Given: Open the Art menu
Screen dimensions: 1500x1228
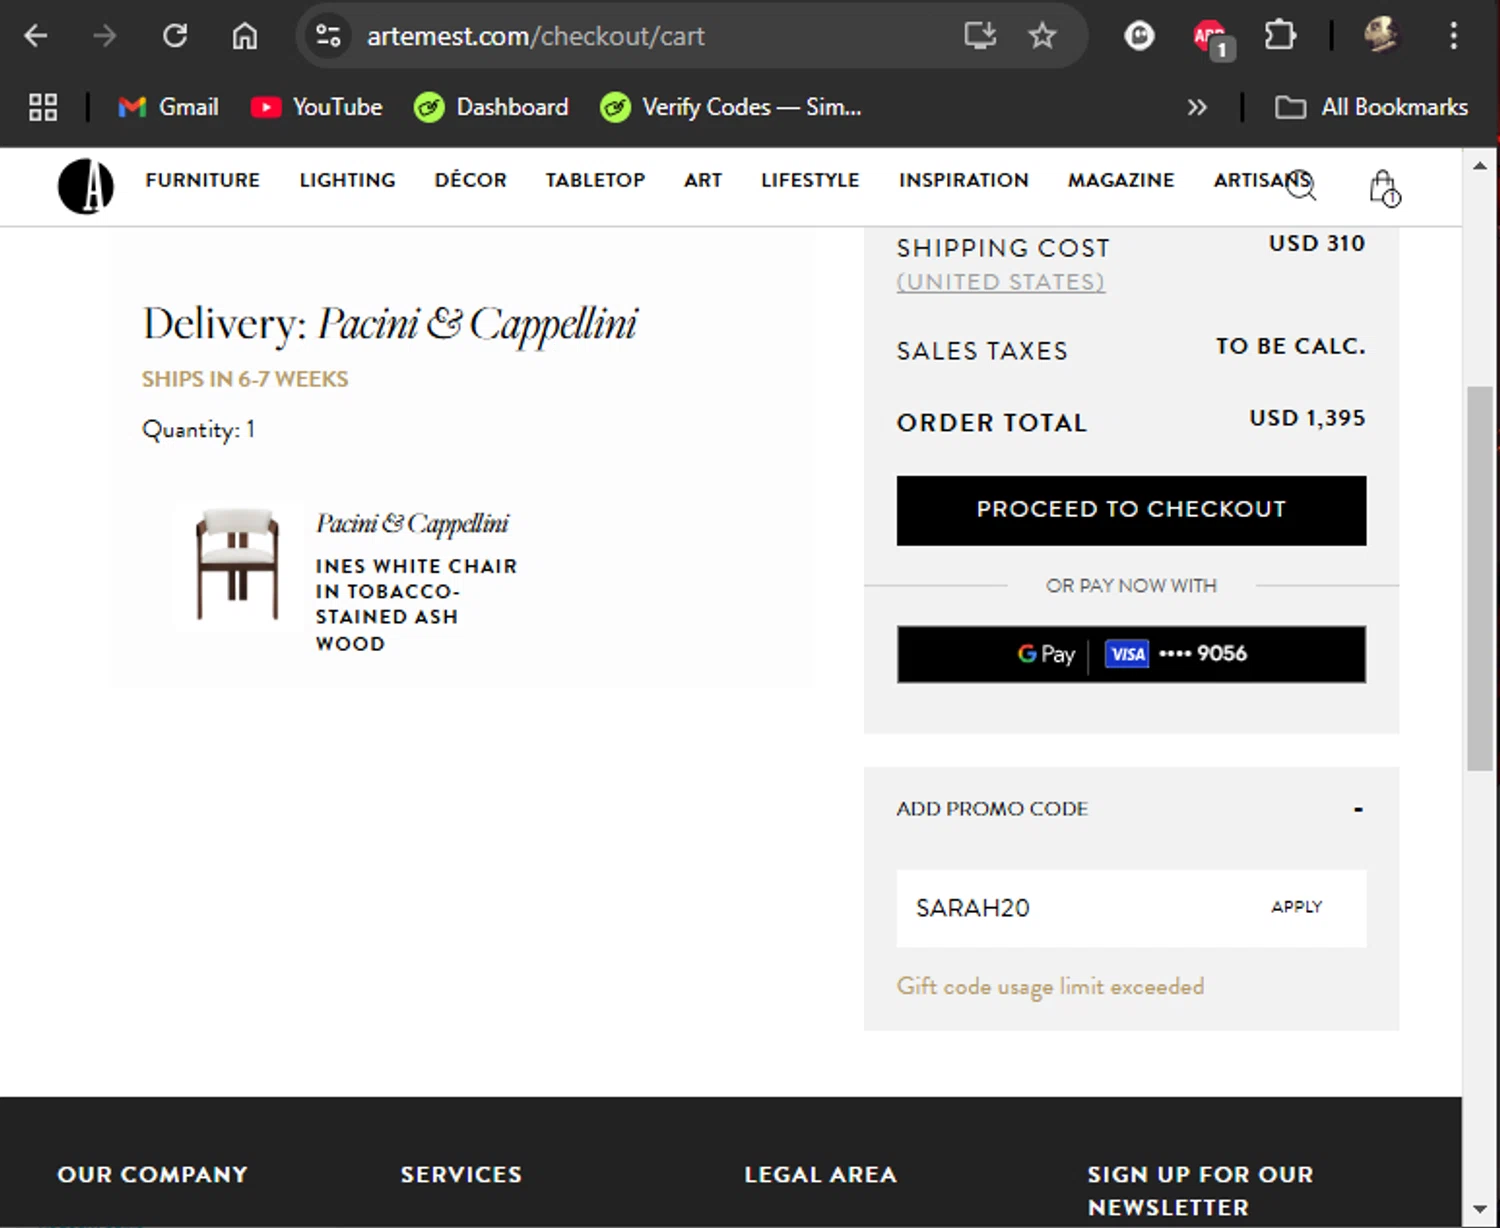Looking at the screenshot, I should point(703,180).
